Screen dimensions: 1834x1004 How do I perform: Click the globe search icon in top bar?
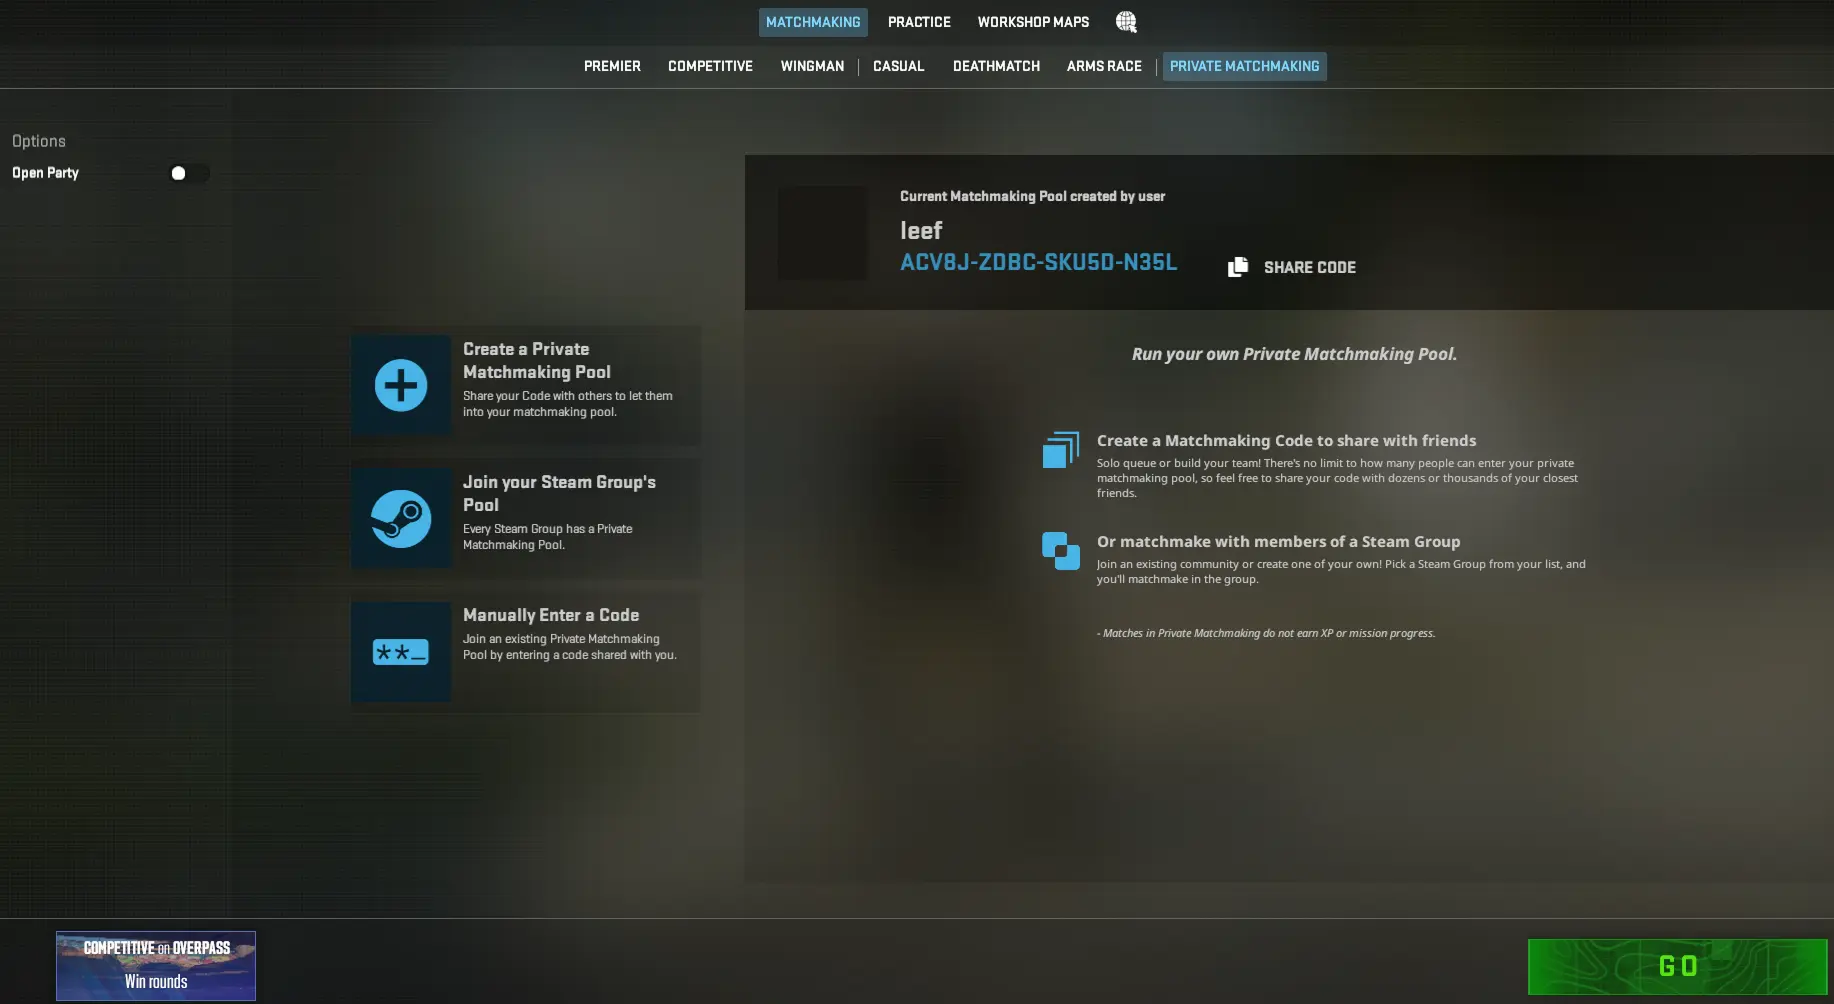[x=1126, y=22]
